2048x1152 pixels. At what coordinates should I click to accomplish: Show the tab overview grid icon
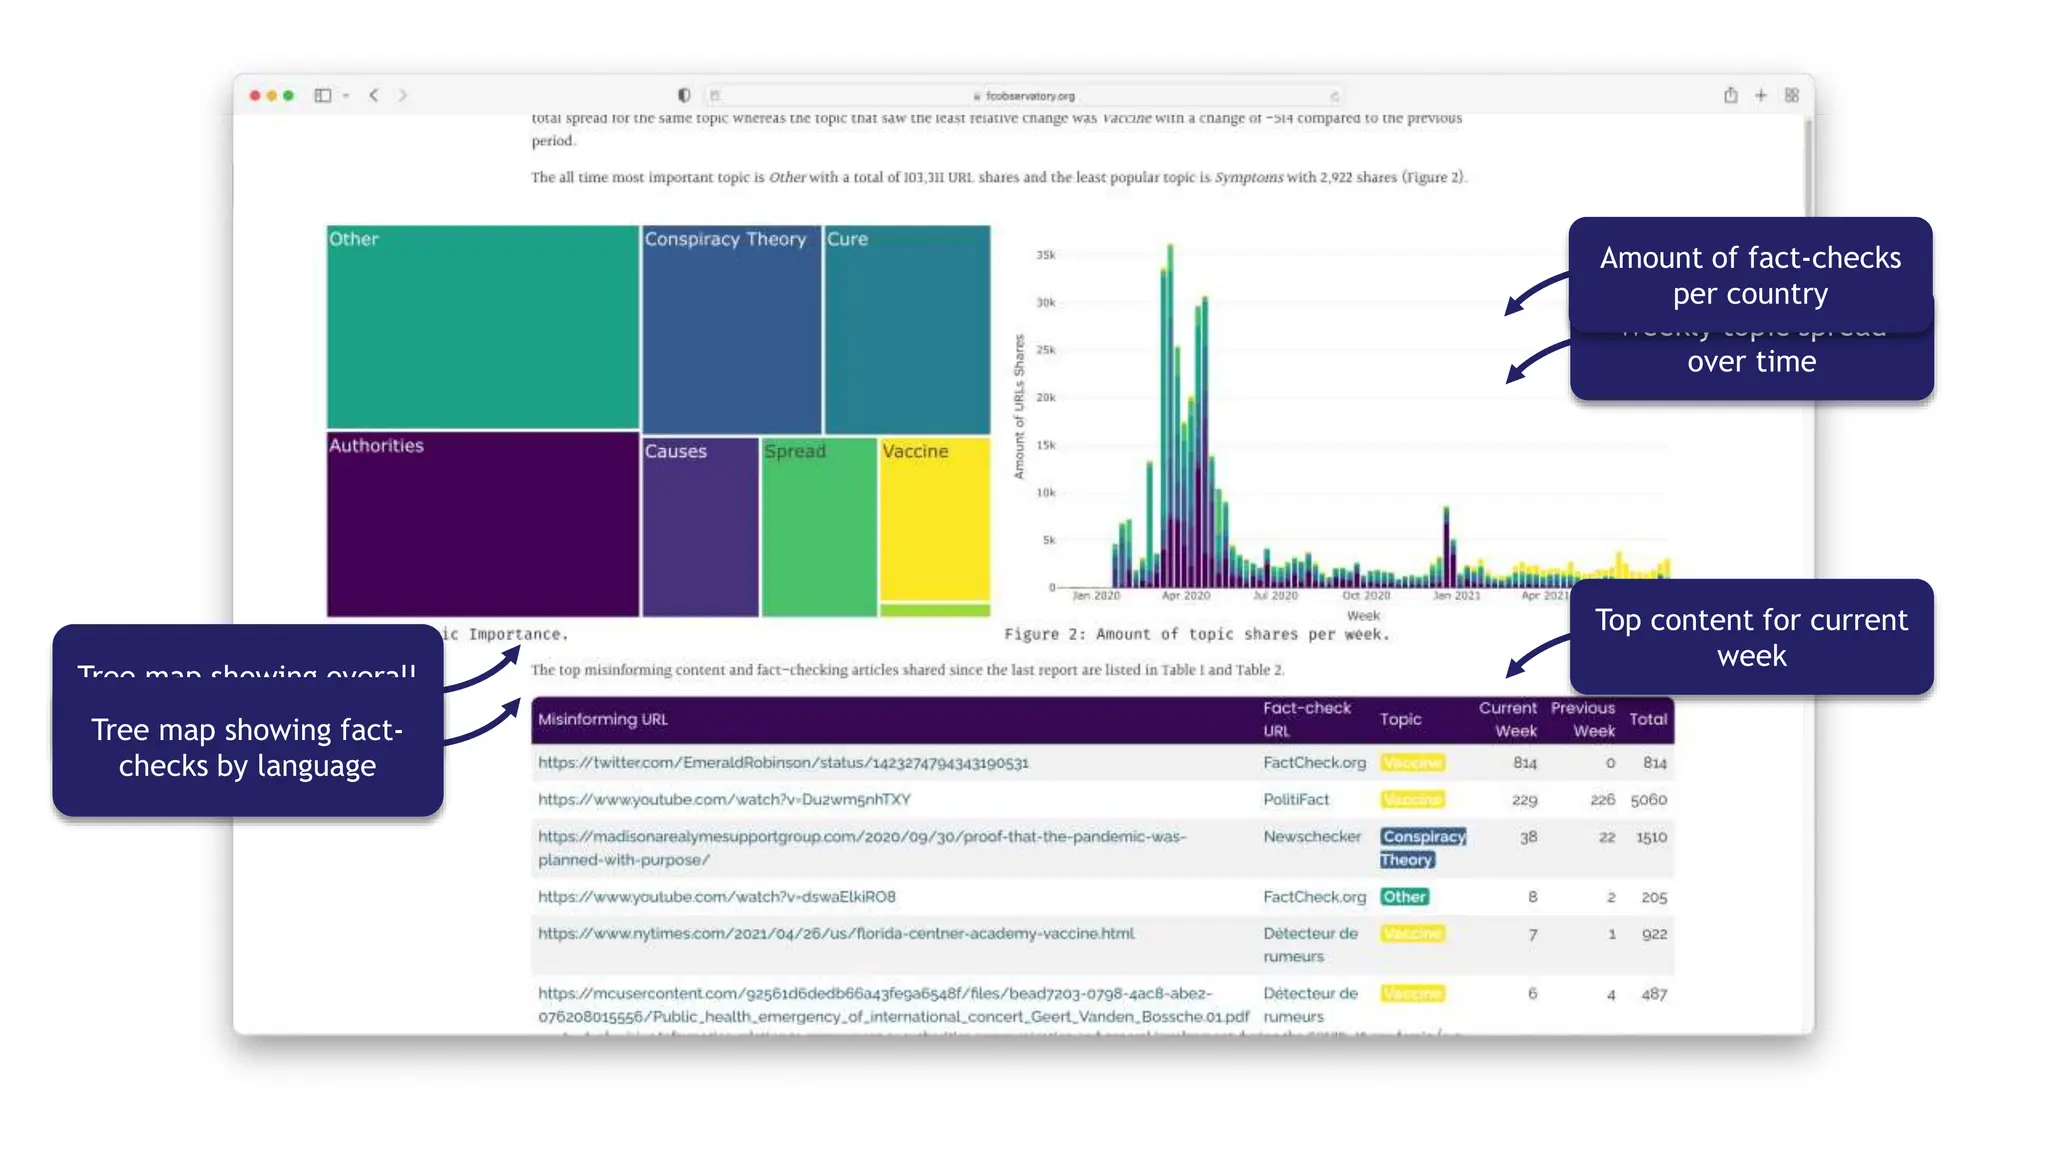[x=1792, y=95]
